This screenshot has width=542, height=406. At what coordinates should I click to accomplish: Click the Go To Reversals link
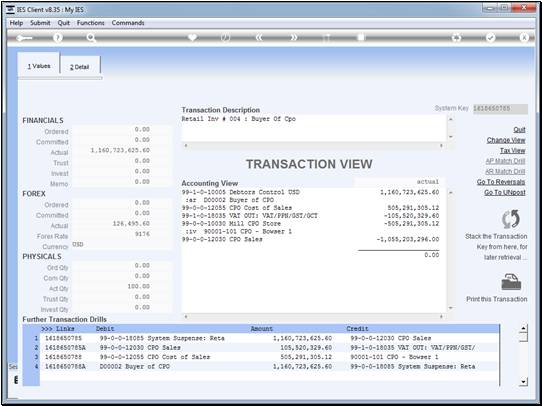click(501, 182)
